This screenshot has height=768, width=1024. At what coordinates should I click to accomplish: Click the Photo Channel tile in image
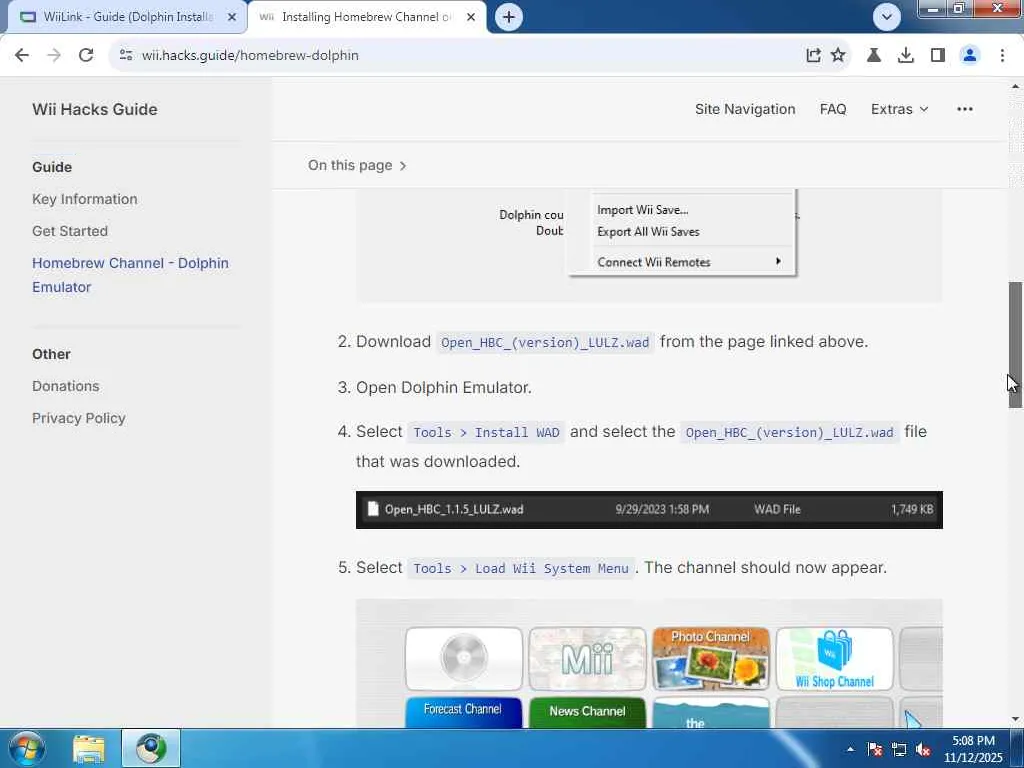(711, 659)
